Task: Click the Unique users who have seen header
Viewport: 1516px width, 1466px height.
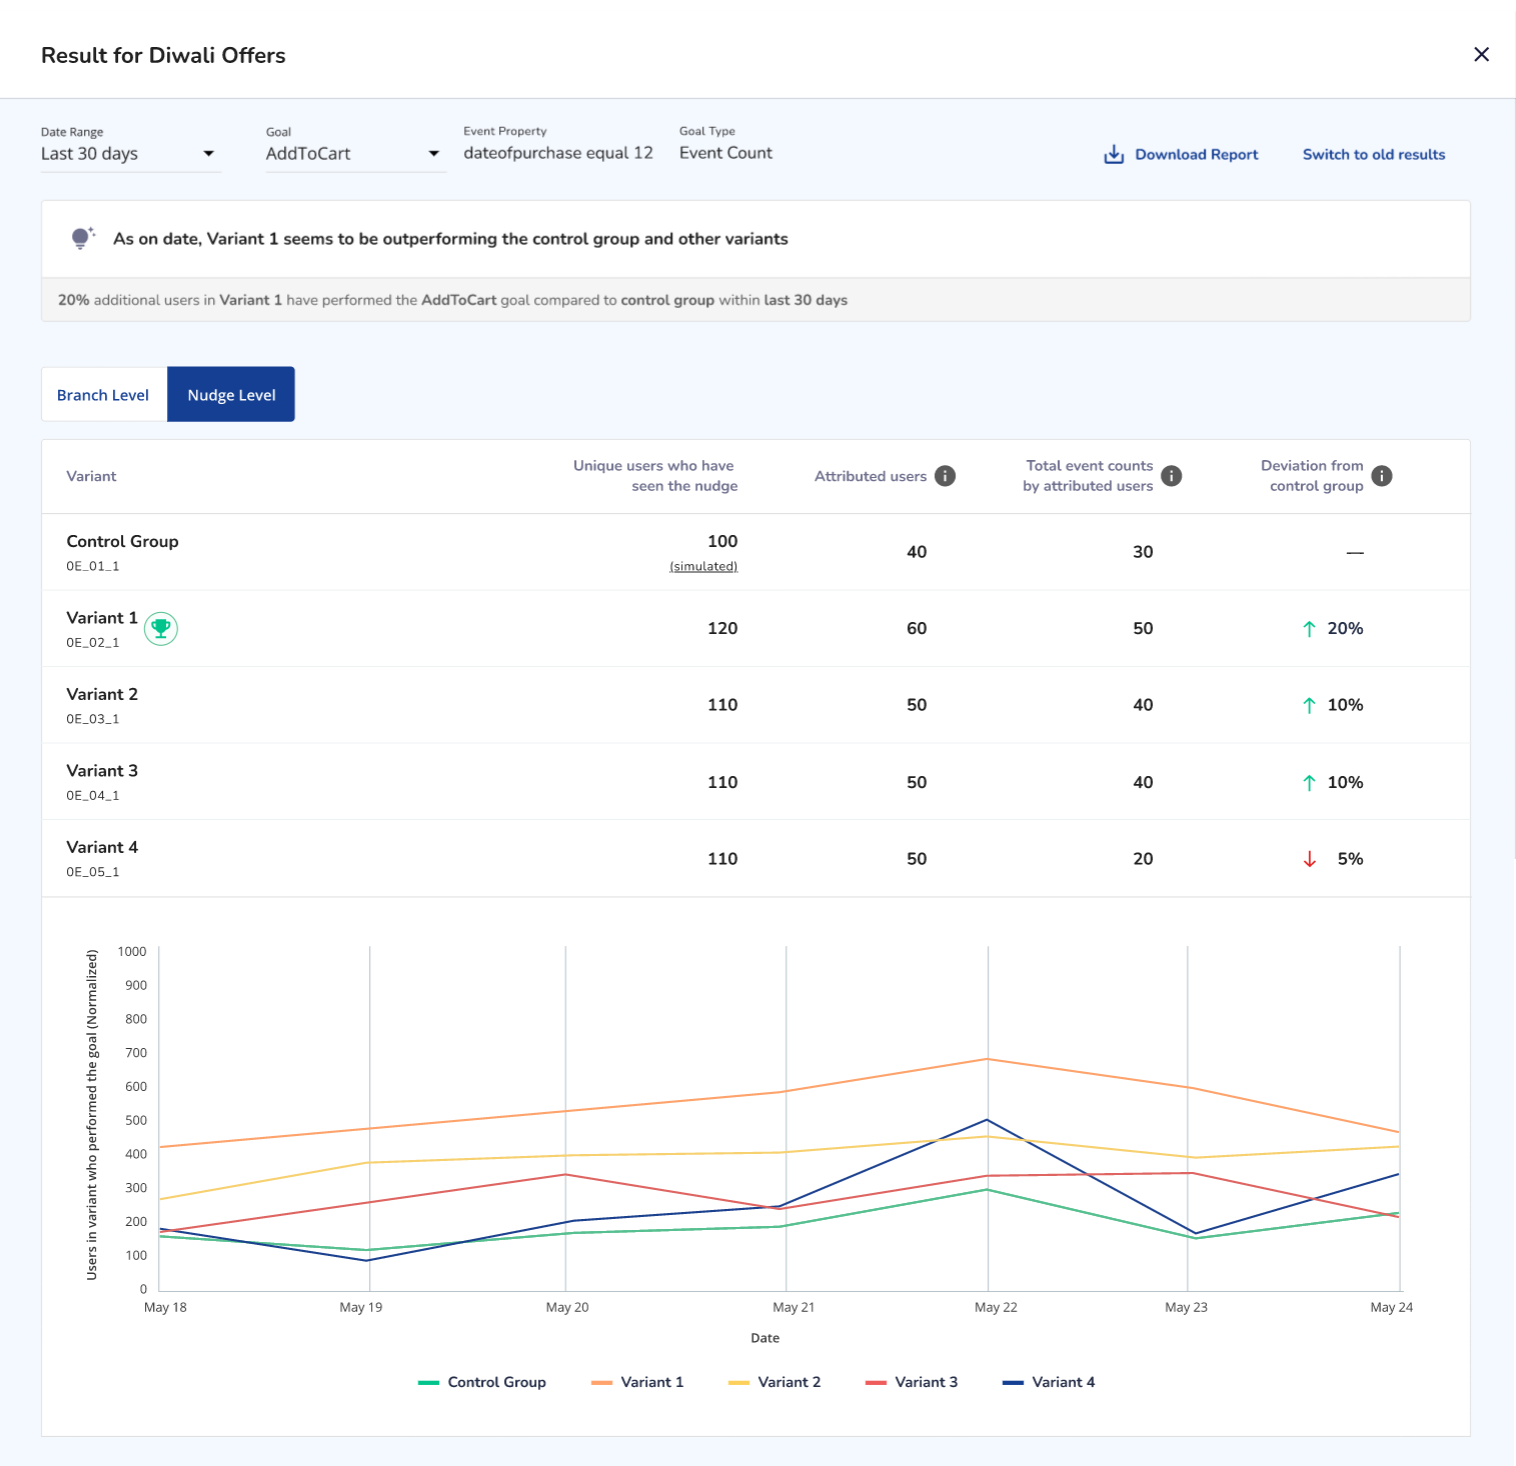Action: point(655,476)
